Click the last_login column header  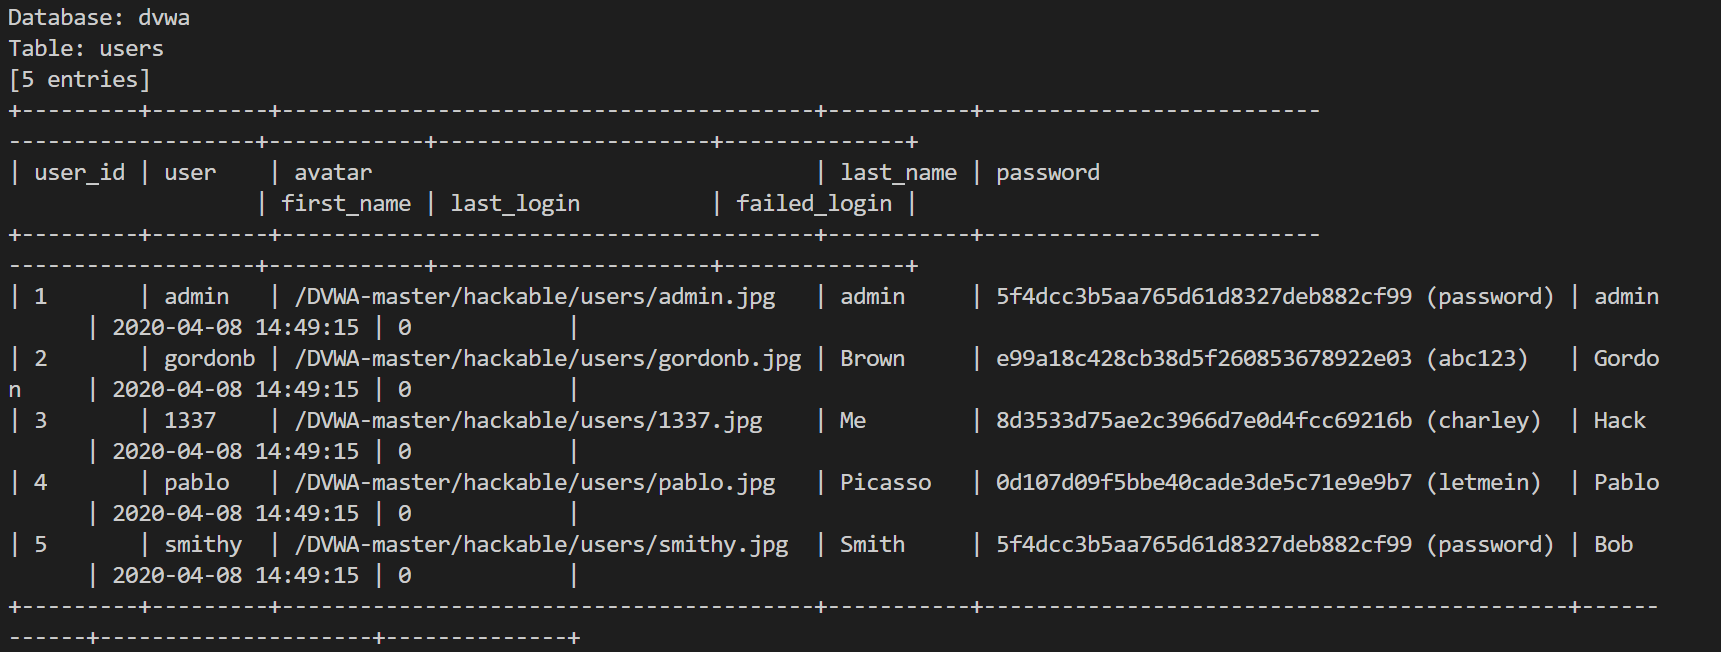[x=515, y=204]
